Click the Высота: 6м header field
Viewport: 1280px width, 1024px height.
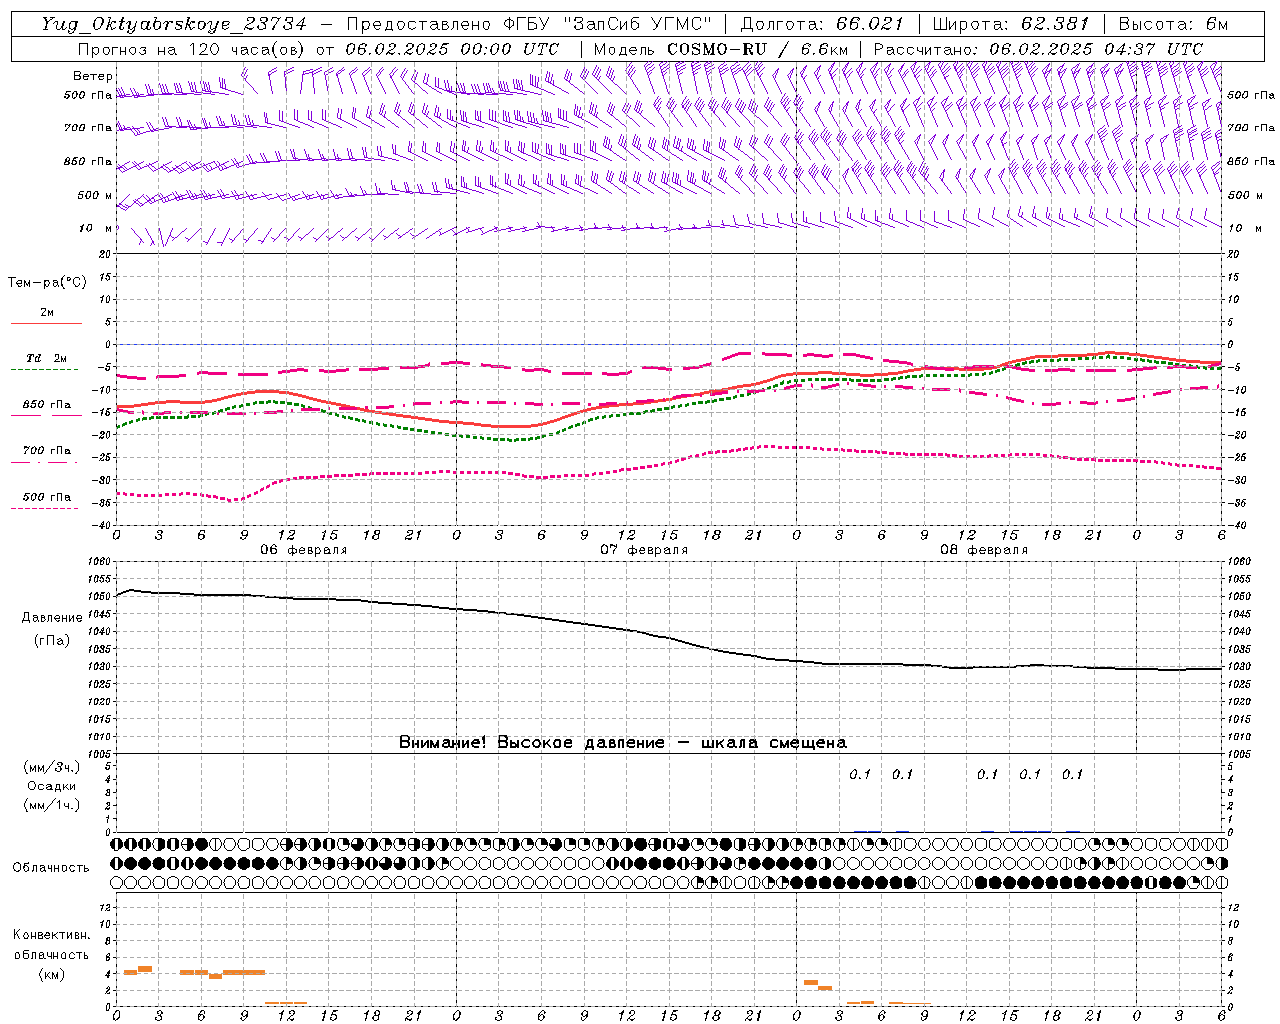coord(1173,24)
